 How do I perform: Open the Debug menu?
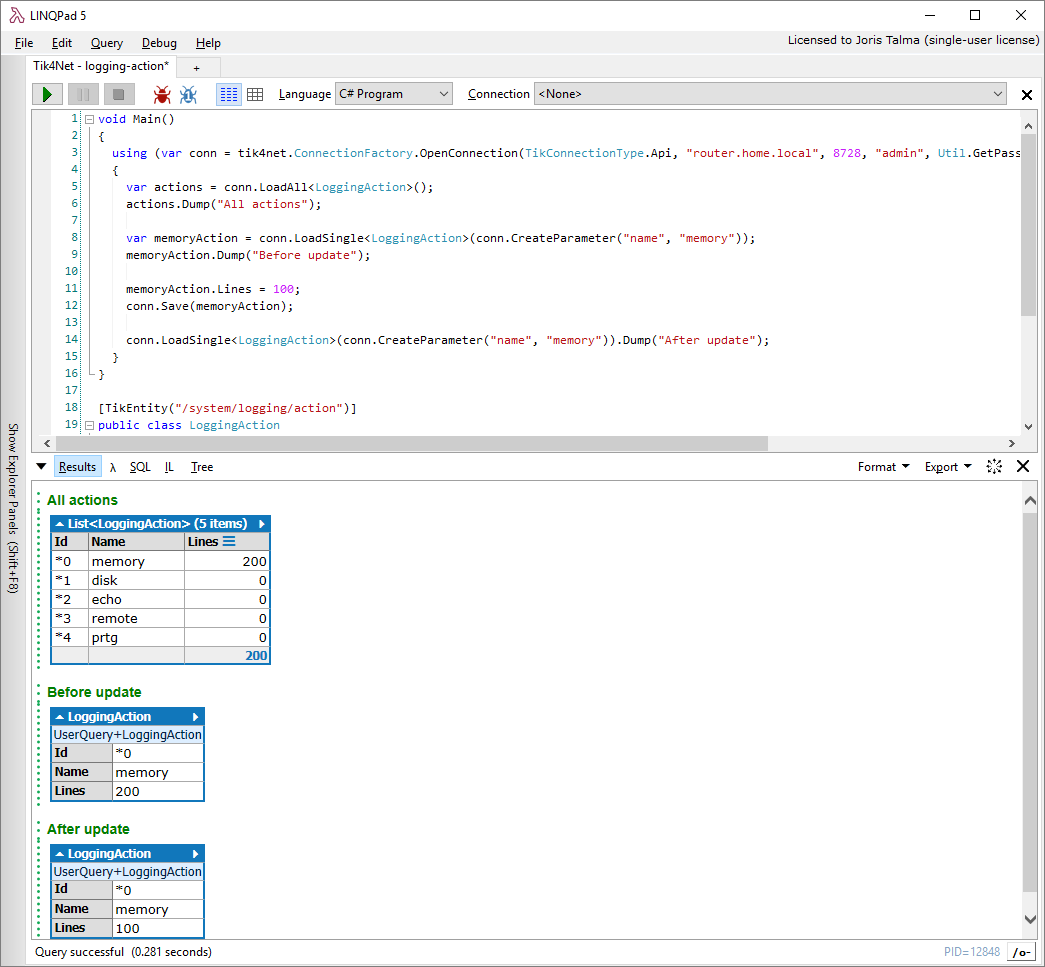pos(159,43)
